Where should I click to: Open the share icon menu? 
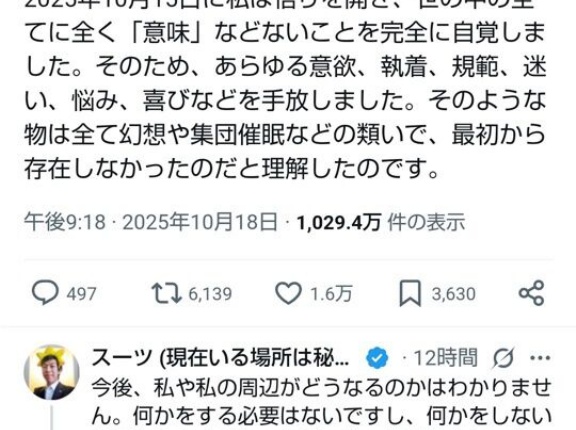(531, 293)
